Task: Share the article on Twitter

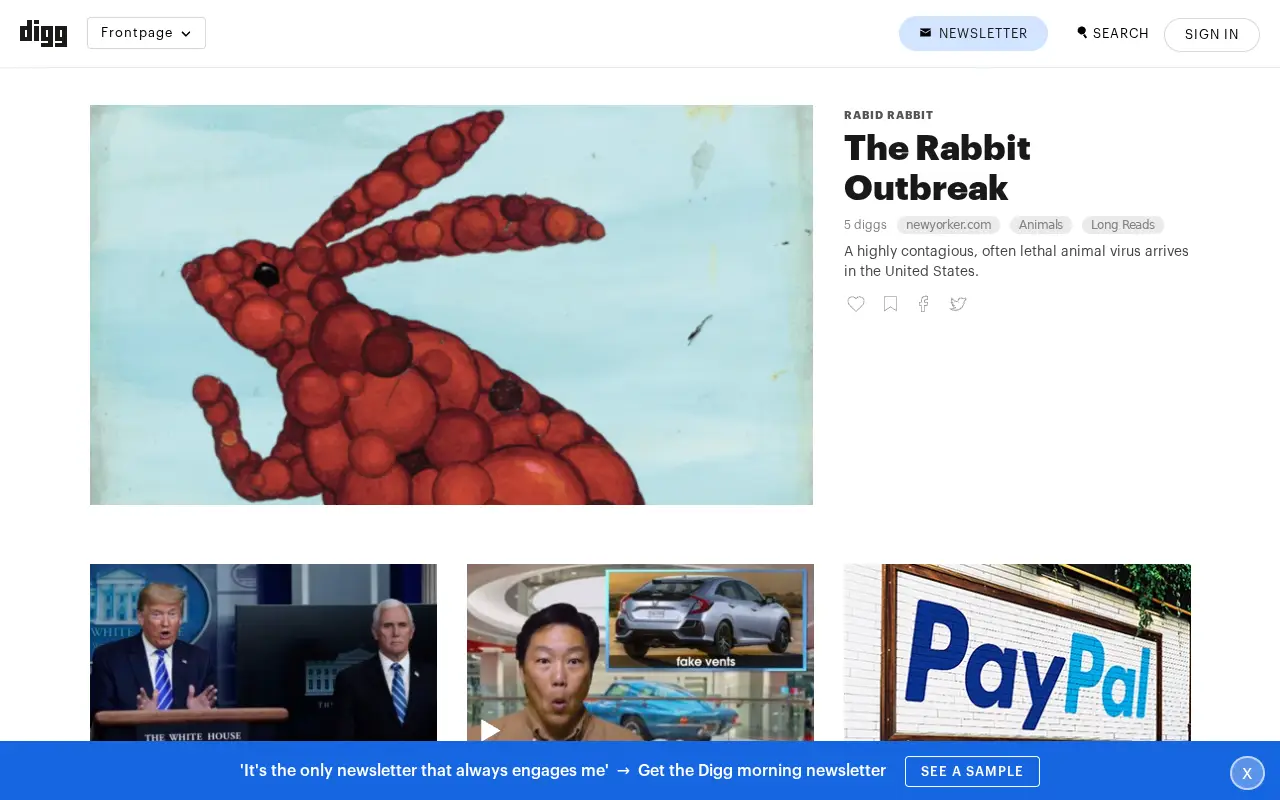Action: 958,304
